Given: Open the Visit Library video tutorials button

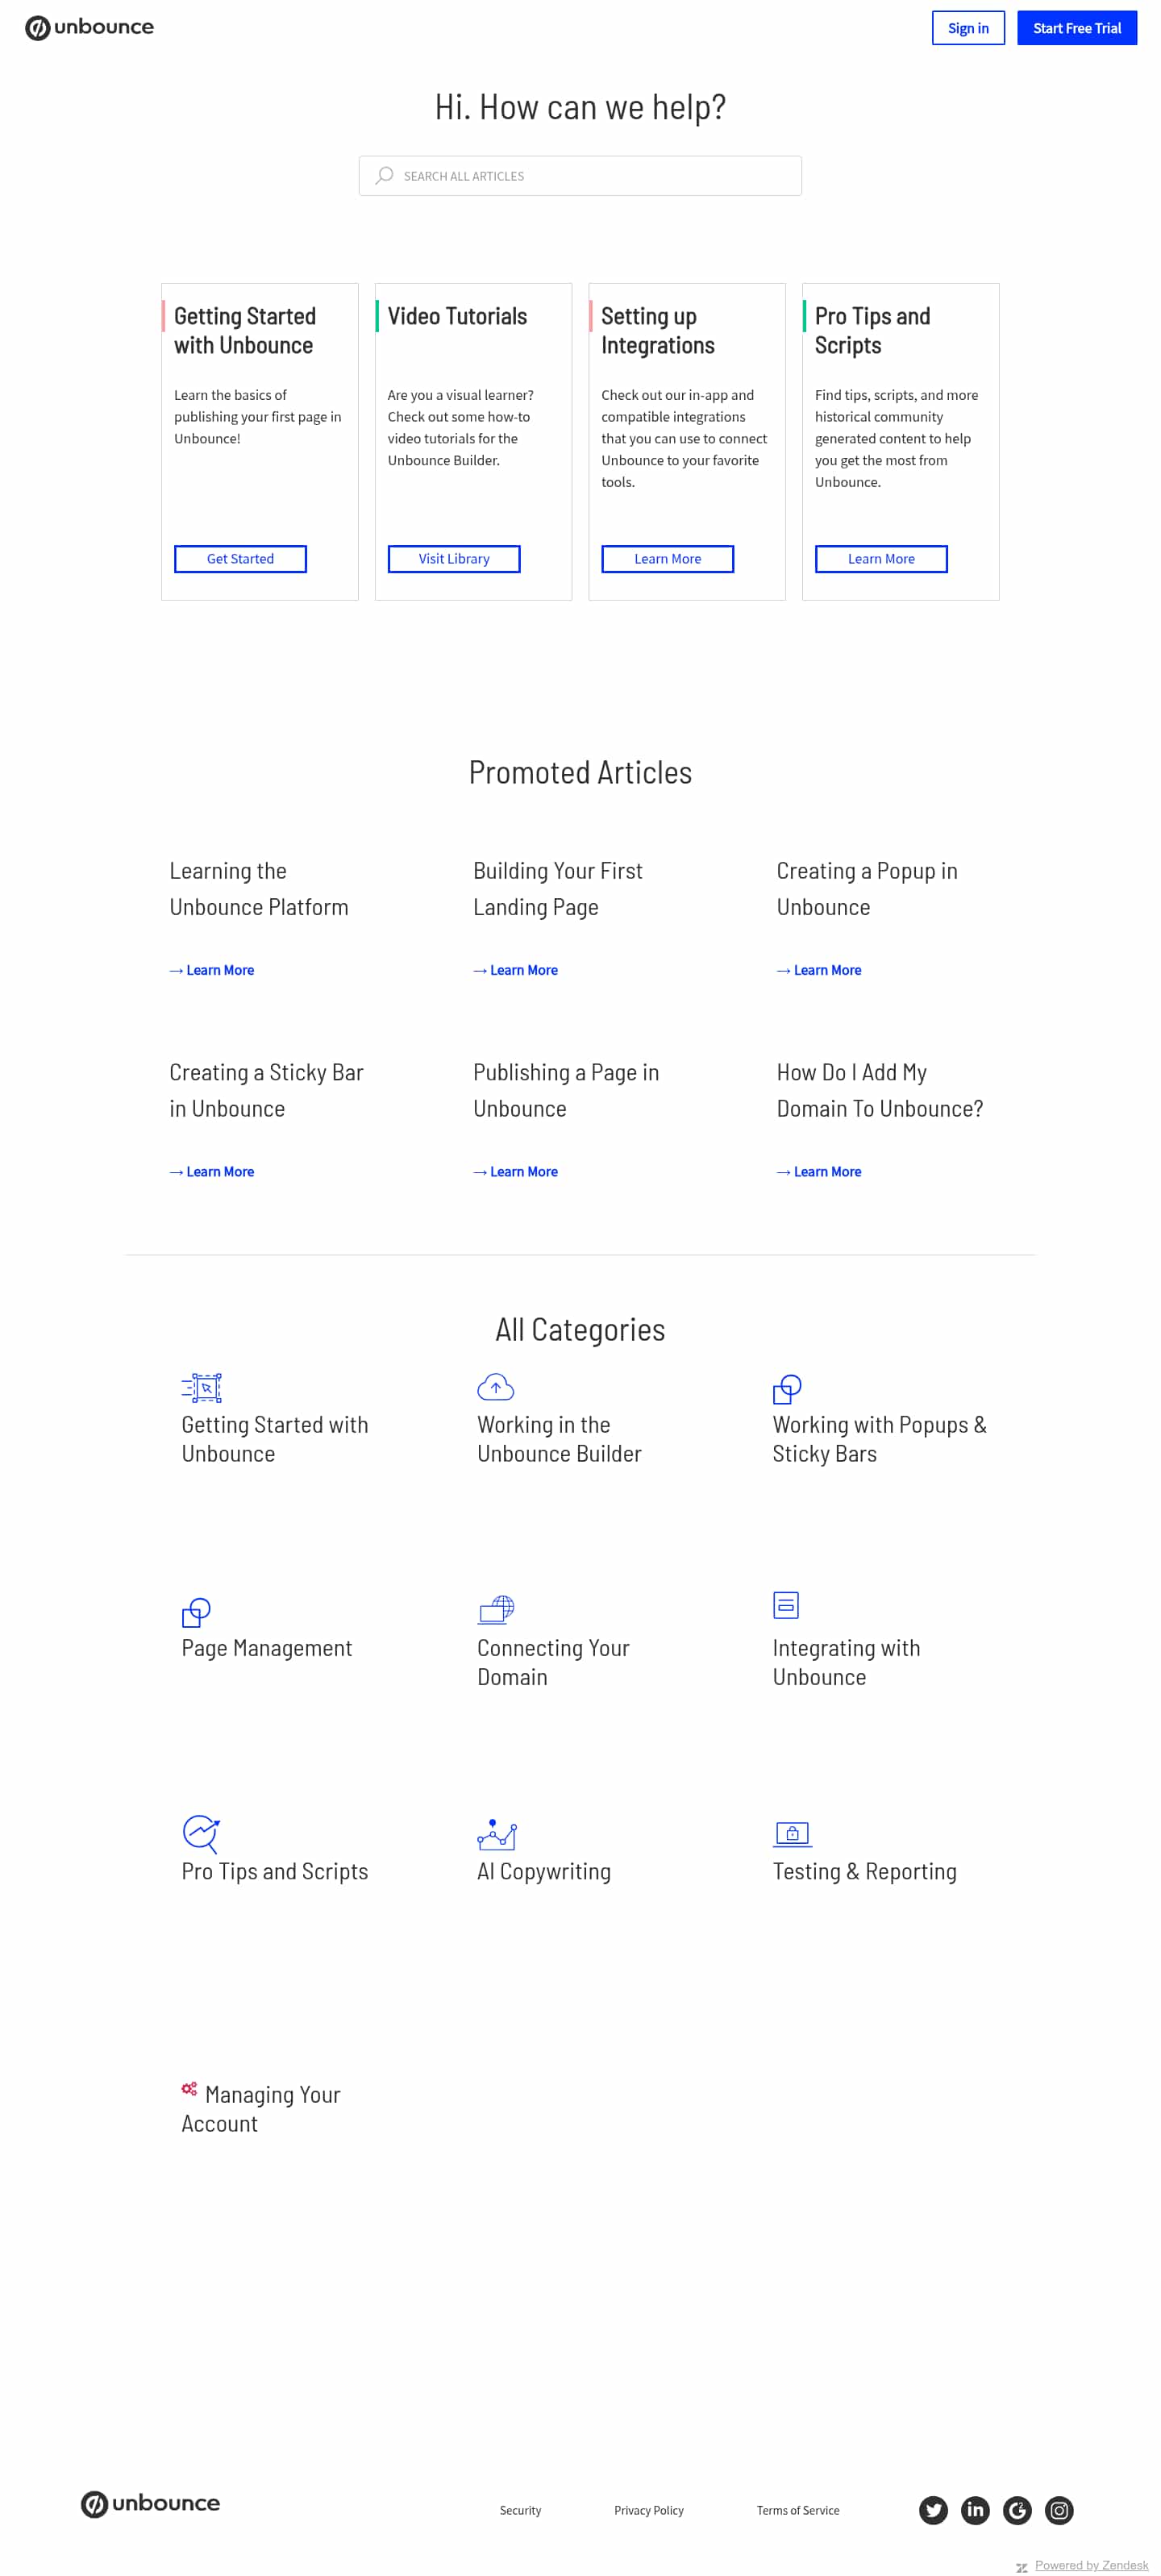Looking at the screenshot, I should (x=454, y=559).
